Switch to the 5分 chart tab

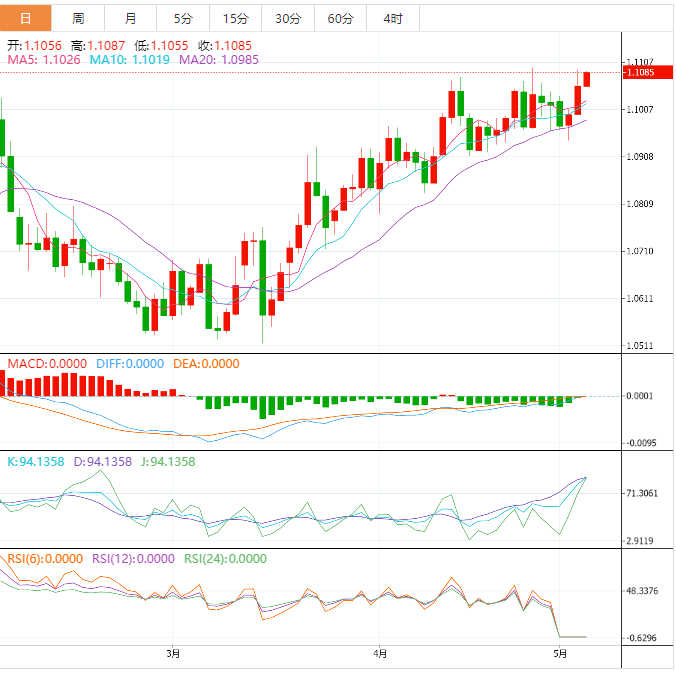coord(183,18)
